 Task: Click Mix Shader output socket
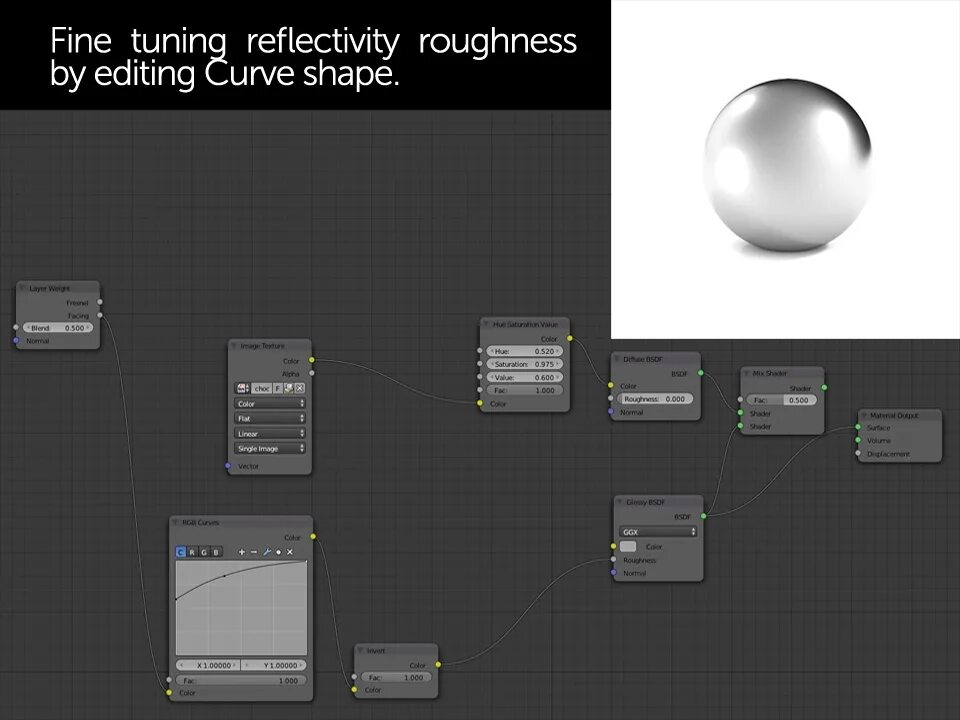[x=824, y=388]
